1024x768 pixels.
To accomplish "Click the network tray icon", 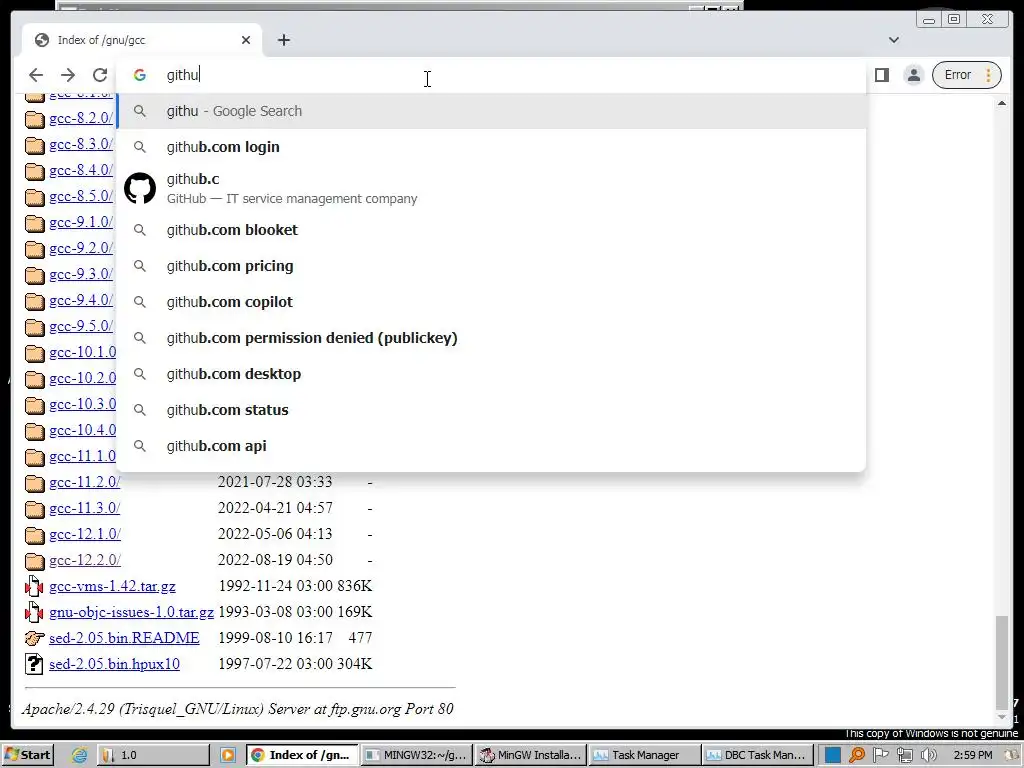I will [x=904, y=755].
